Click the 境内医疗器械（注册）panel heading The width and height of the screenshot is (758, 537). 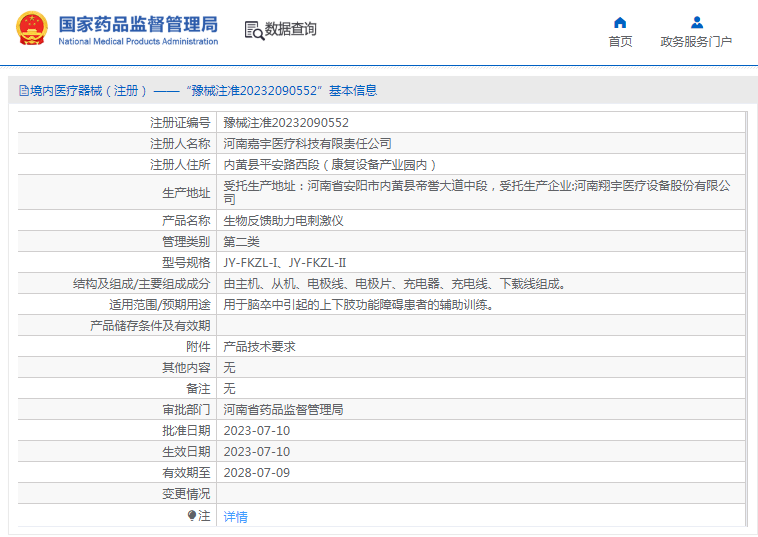tap(197, 91)
